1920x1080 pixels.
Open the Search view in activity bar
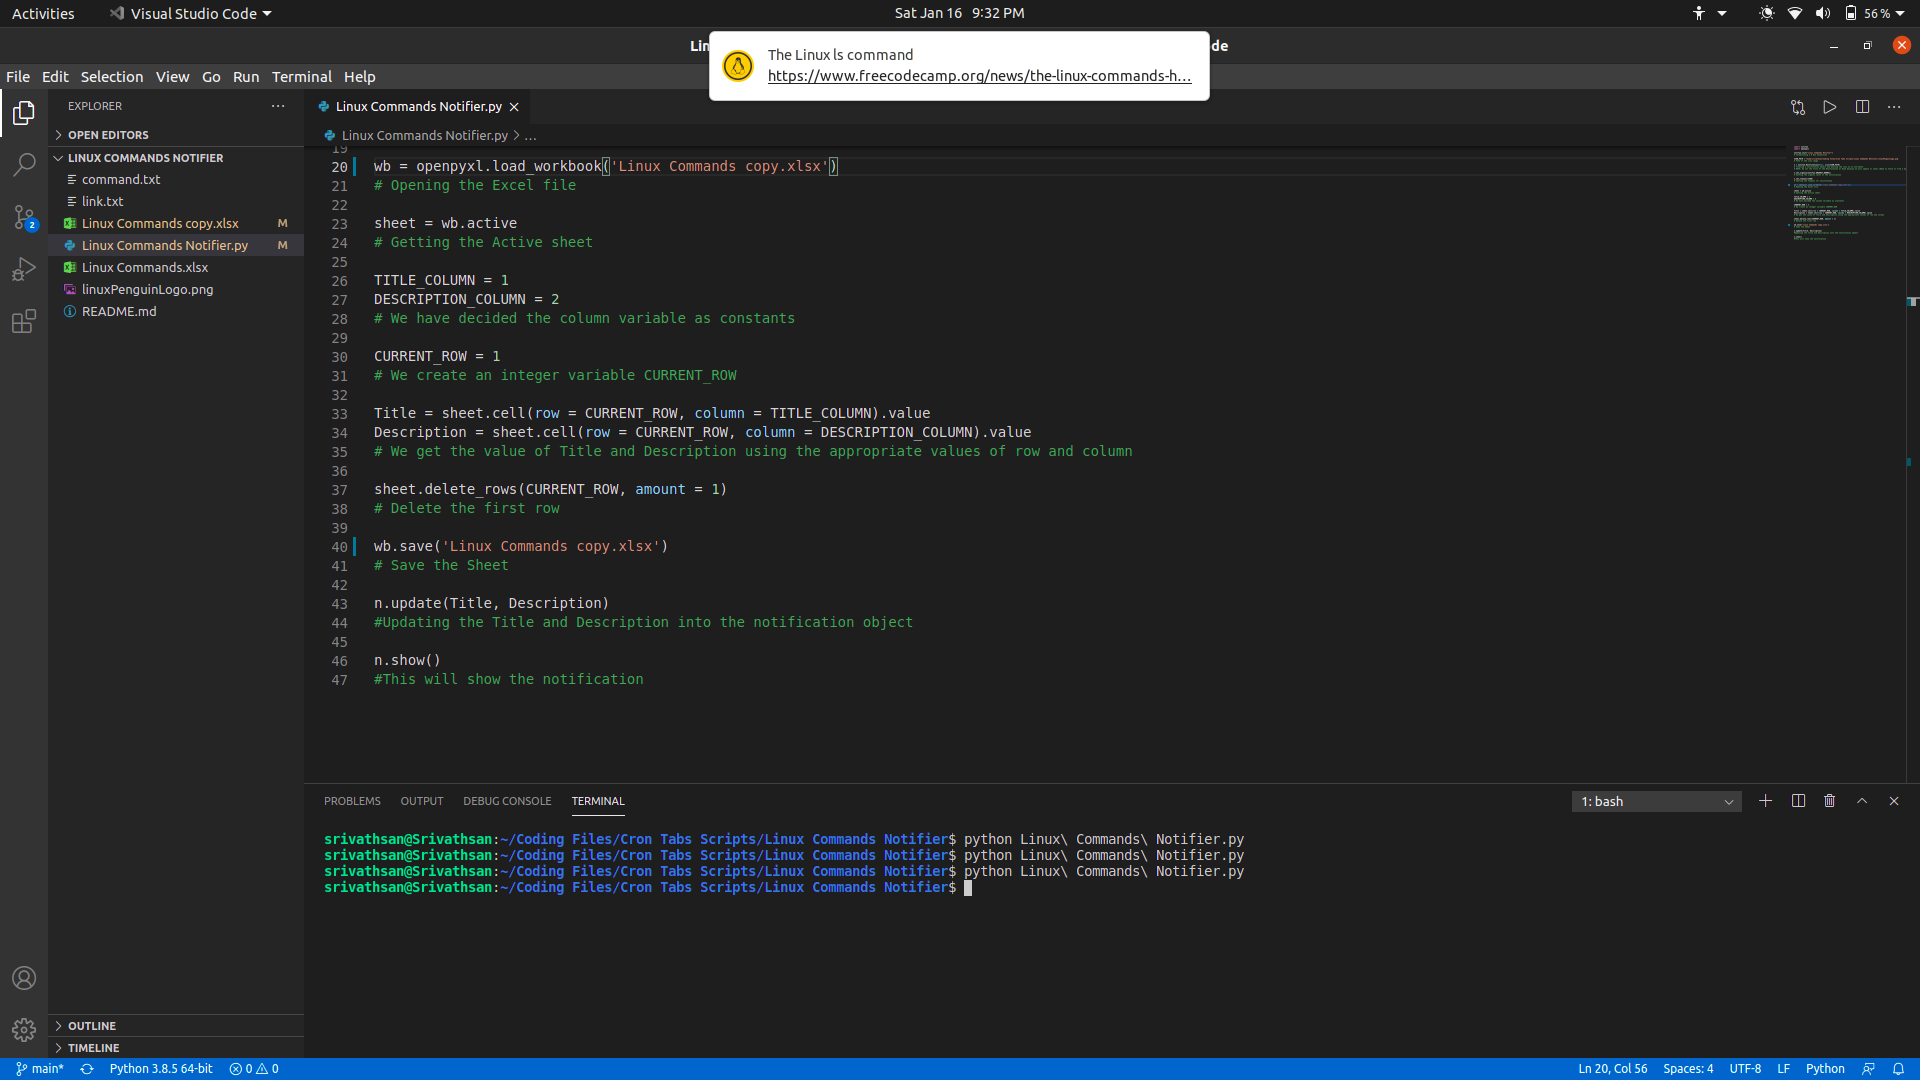click(x=24, y=165)
